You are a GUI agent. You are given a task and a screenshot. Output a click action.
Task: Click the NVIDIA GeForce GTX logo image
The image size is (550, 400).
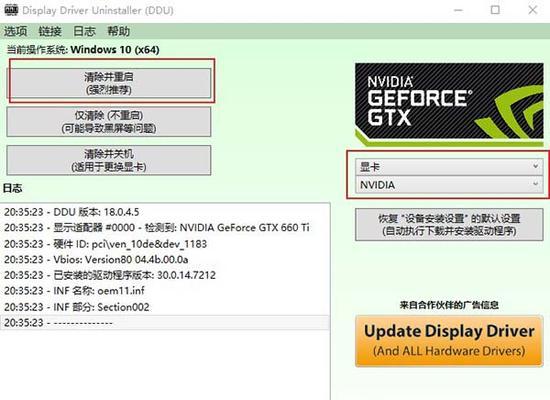(x=449, y=105)
